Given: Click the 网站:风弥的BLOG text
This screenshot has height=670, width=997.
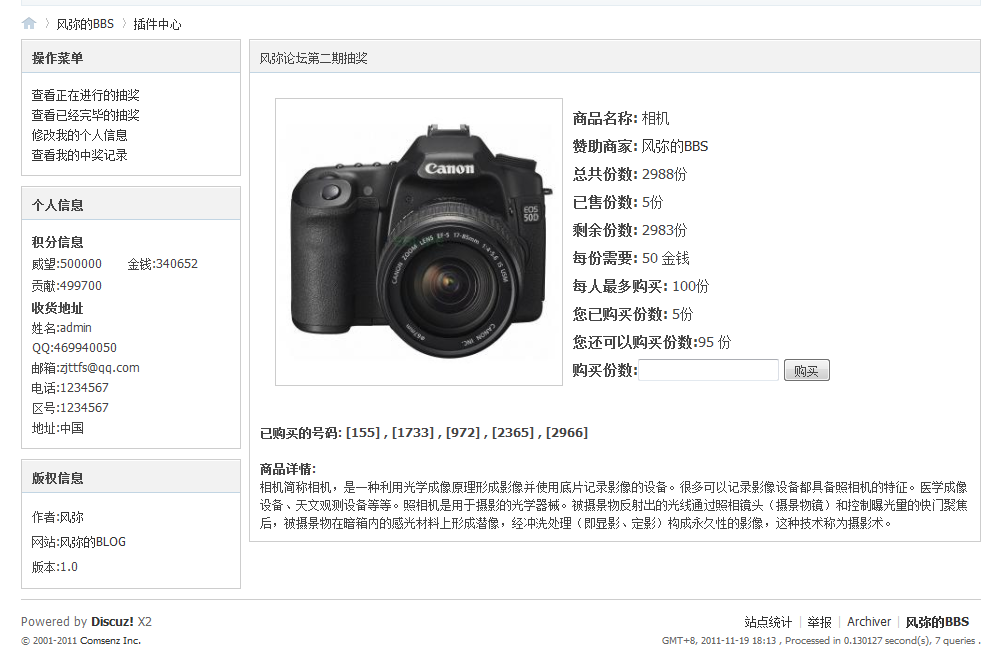Looking at the screenshot, I should click(79, 542).
